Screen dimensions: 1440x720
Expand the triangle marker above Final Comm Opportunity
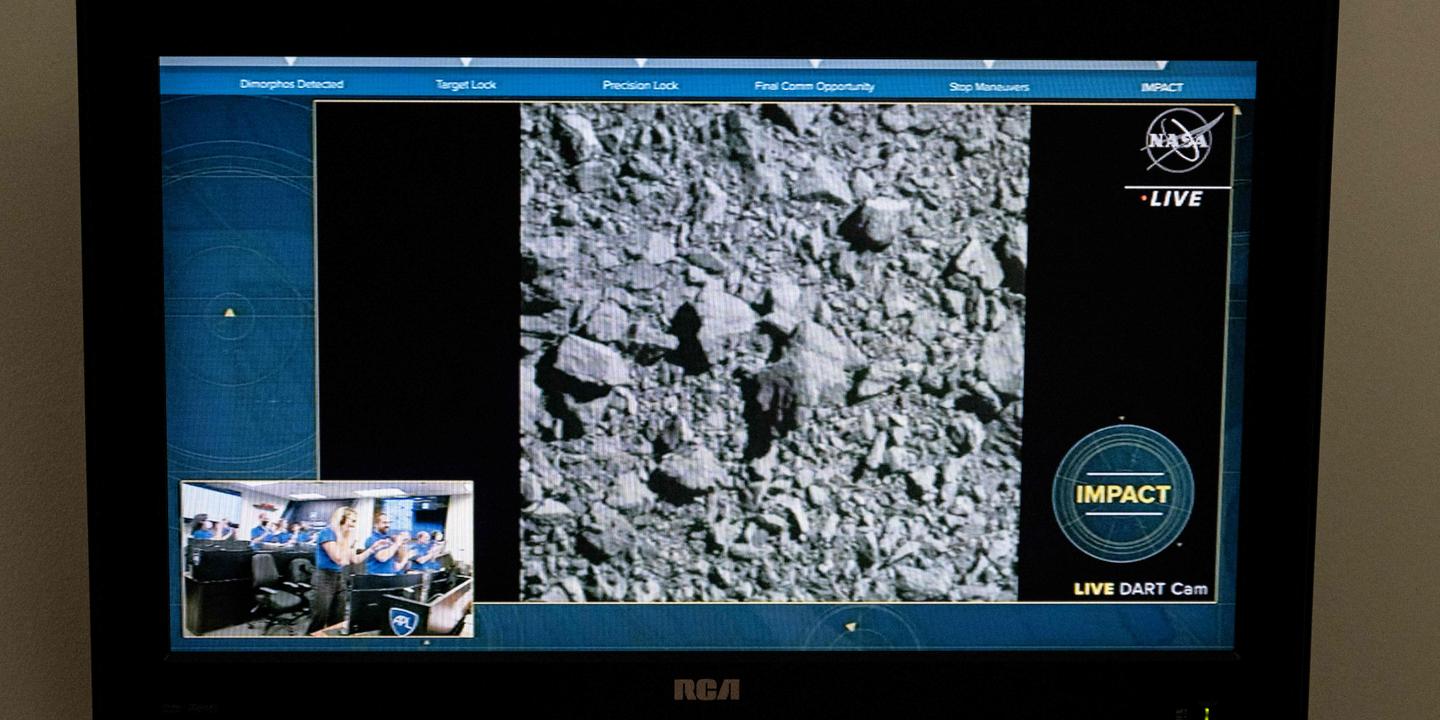[x=815, y=65]
